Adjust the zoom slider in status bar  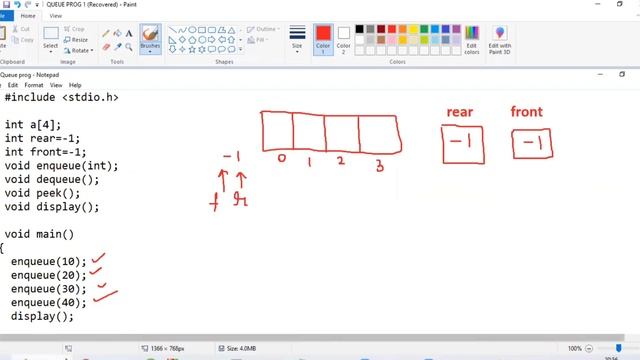tap(618, 348)
